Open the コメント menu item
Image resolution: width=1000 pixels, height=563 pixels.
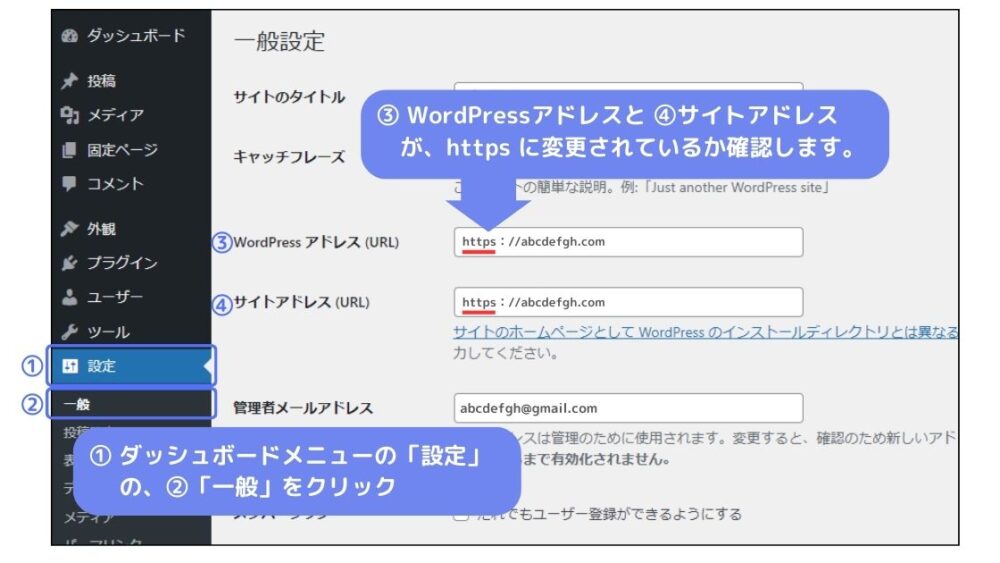(x=131, y=184)
